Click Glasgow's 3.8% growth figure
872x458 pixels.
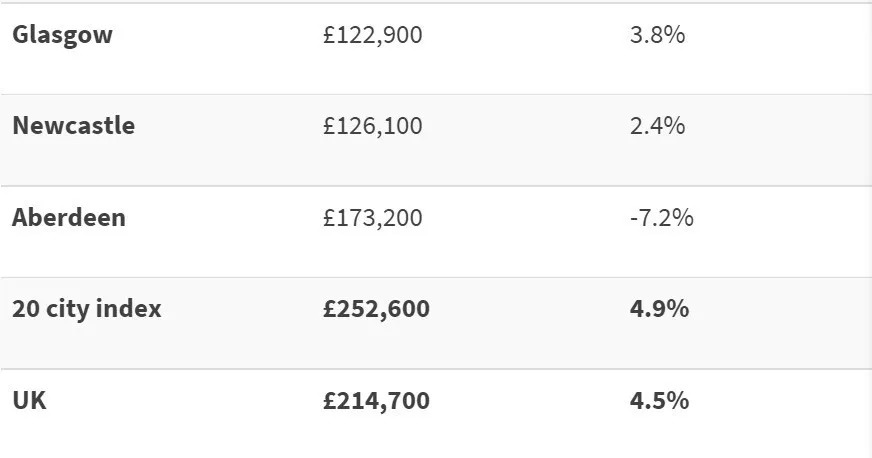(657, 35)
